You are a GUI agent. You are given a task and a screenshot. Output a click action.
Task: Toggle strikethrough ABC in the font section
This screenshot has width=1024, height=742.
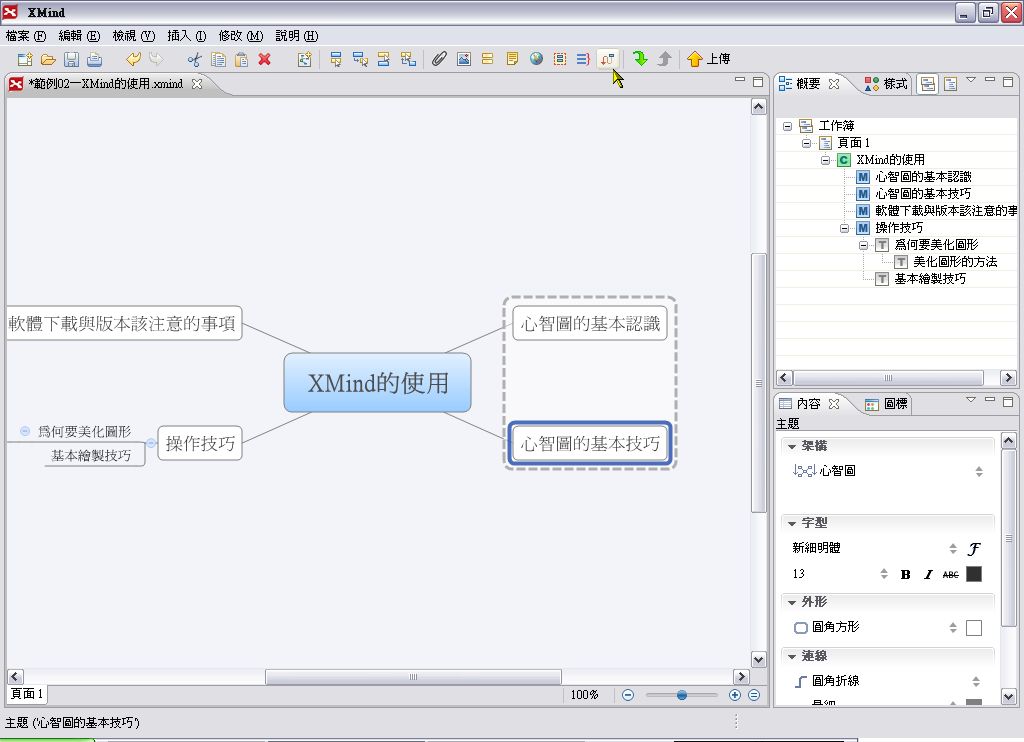pos(951,574)
